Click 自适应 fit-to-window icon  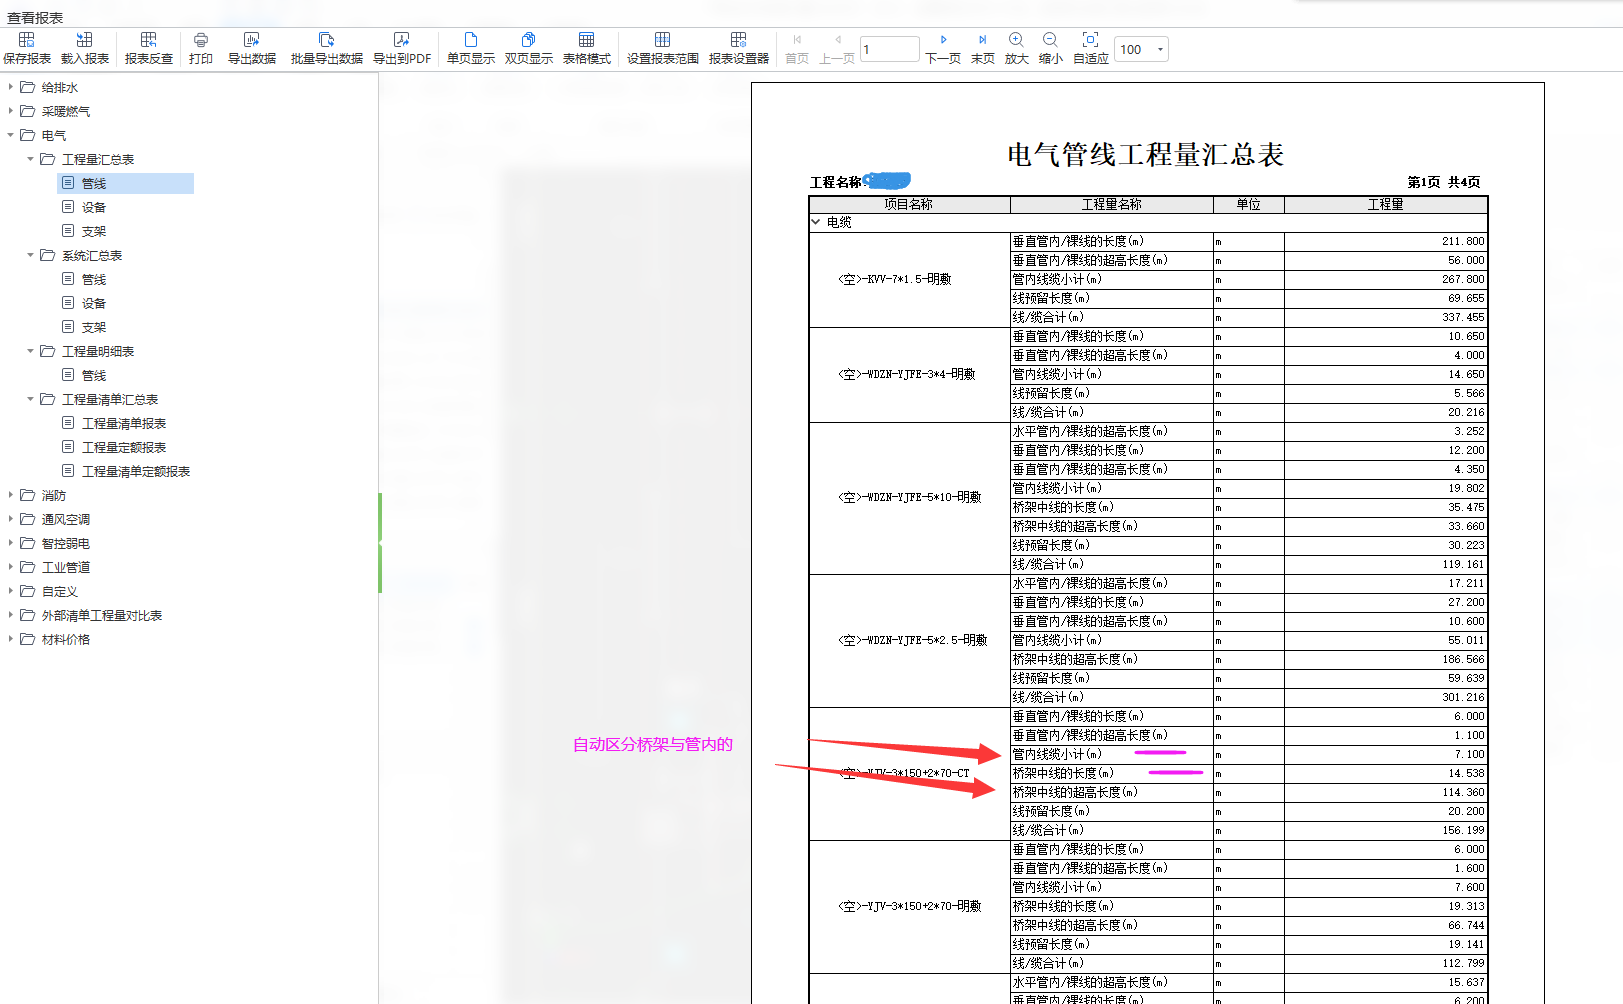pos(1091,48)
